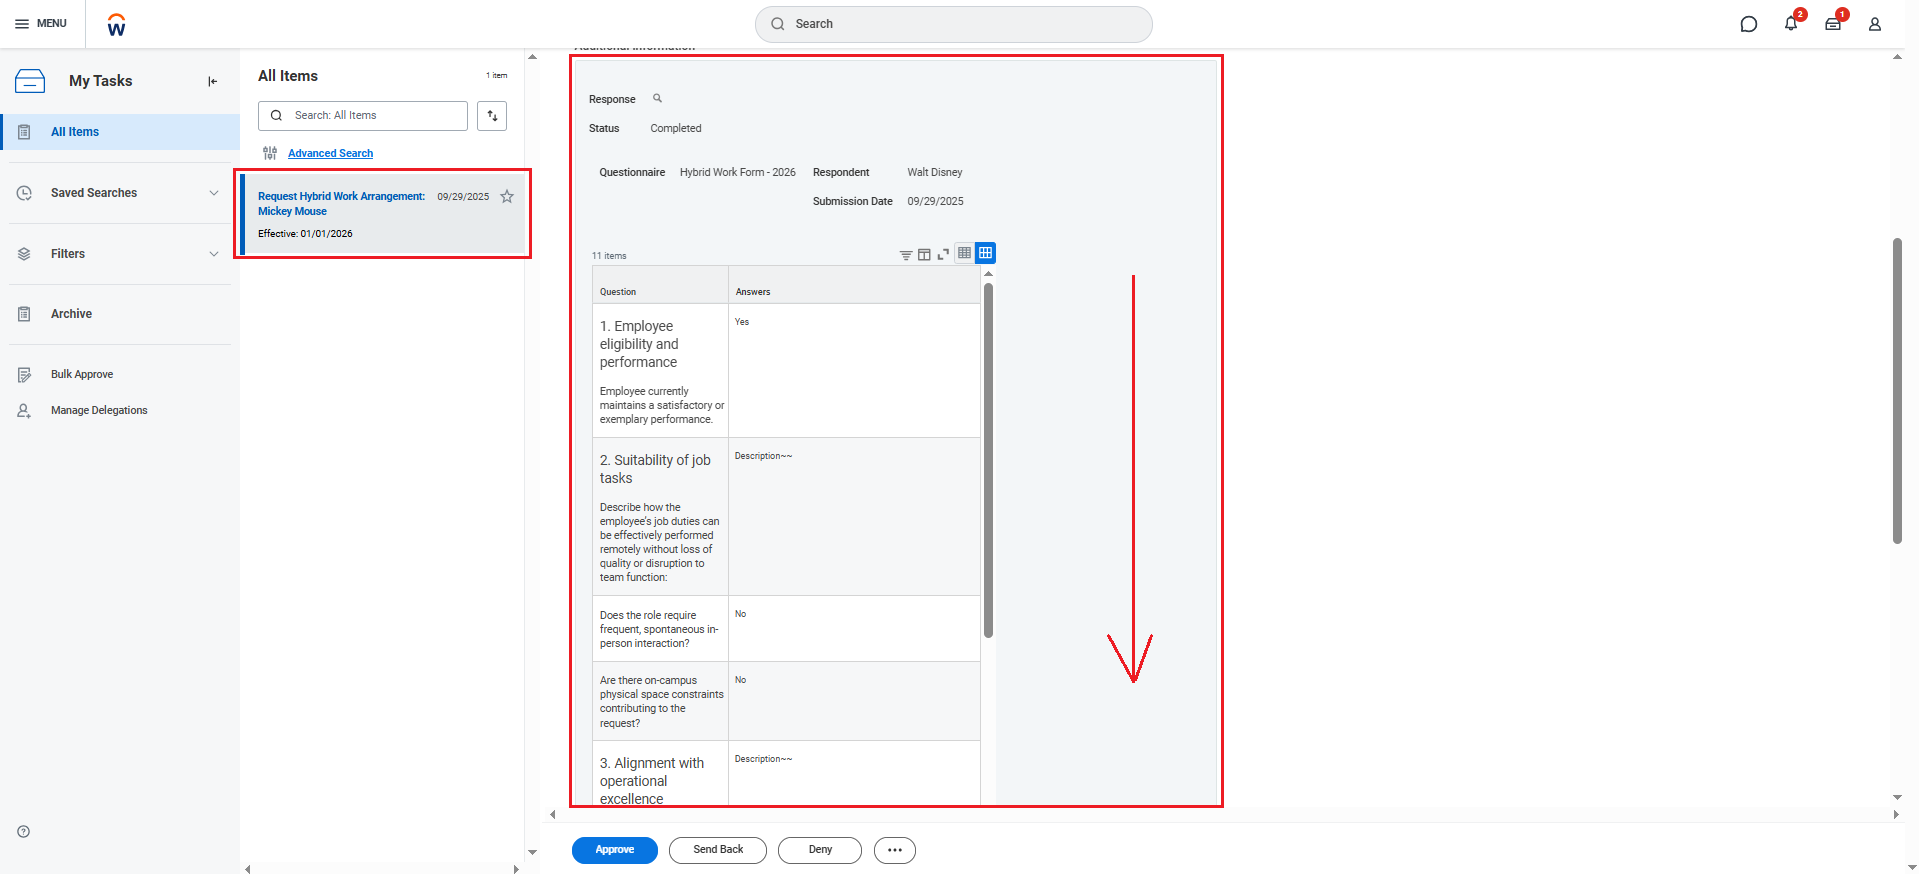
Task: Open the more actions ellipsis button
Action: click(894, 850)
